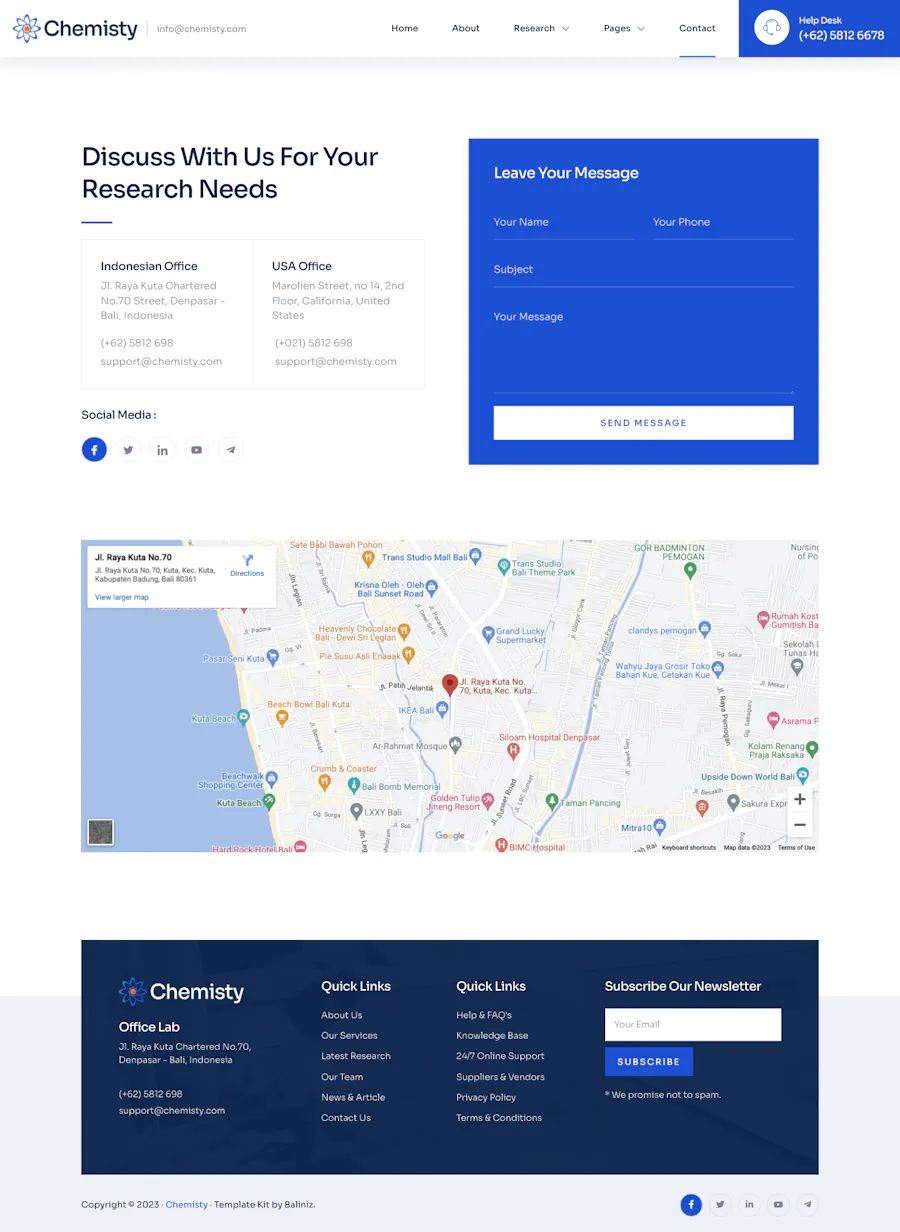900x1232 pixels.
Task: Open the News & Article footer link
Action: click(353, 1097)
